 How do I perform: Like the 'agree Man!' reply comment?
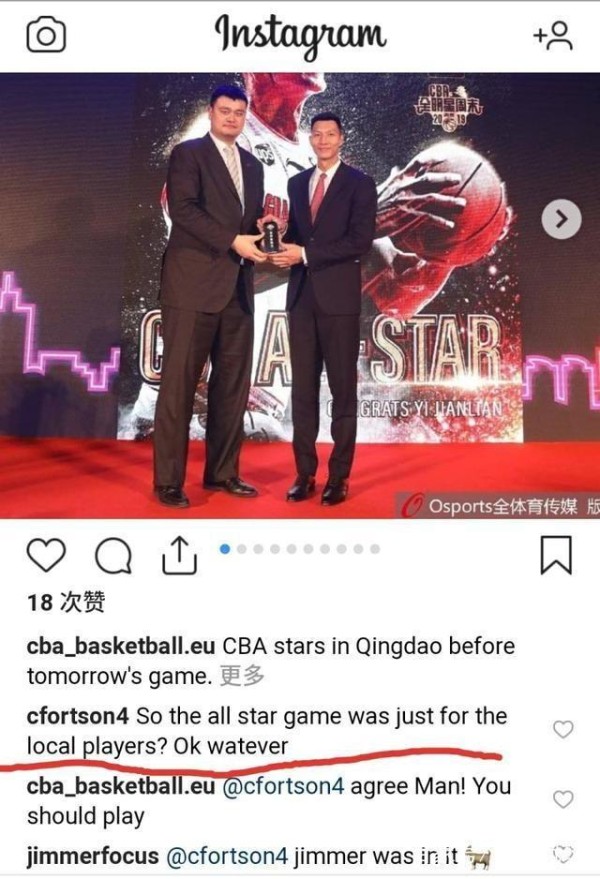563,799
